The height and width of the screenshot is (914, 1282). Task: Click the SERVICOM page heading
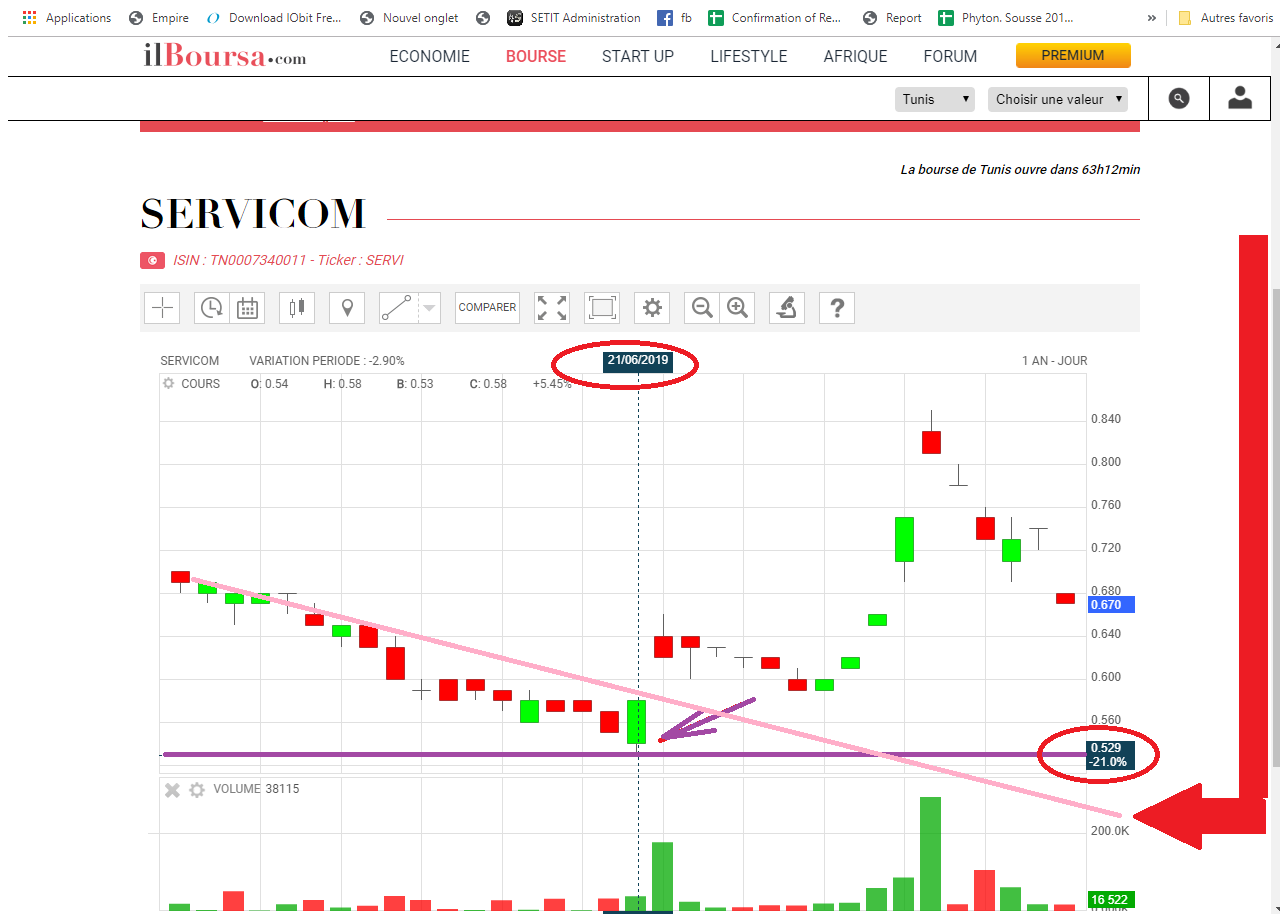tap(253, 214)
